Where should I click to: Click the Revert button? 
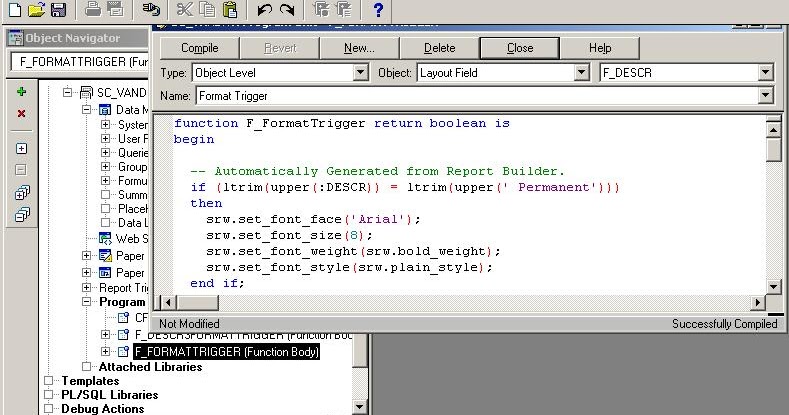(280, 48)
